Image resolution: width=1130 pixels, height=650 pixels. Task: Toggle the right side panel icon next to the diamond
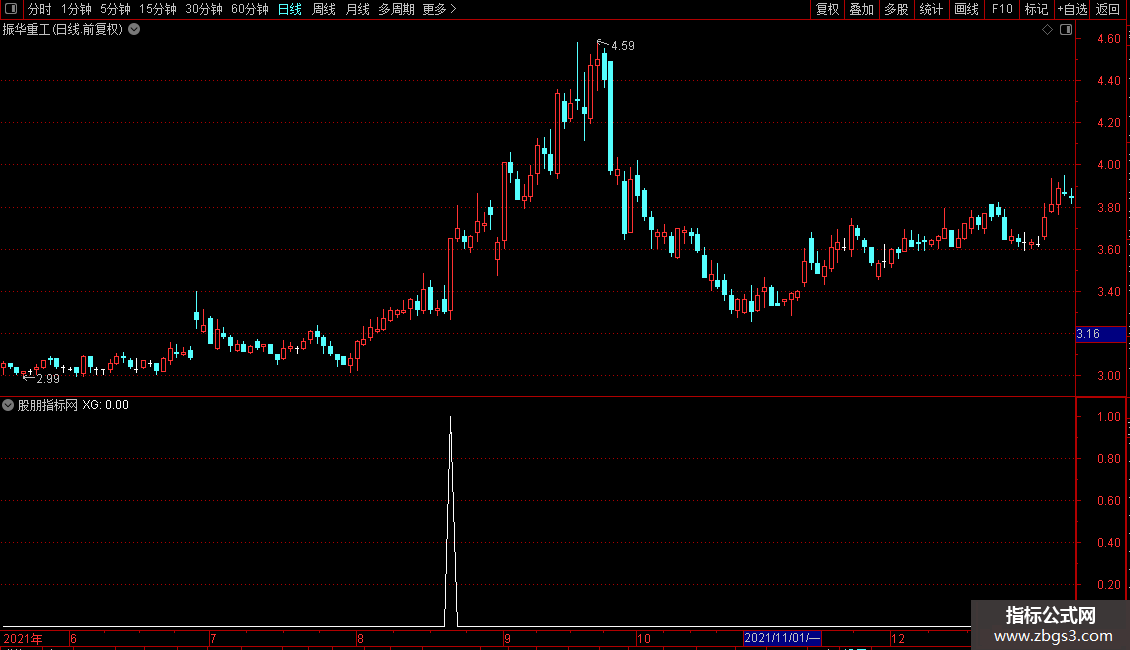(x=1066, y=30)
